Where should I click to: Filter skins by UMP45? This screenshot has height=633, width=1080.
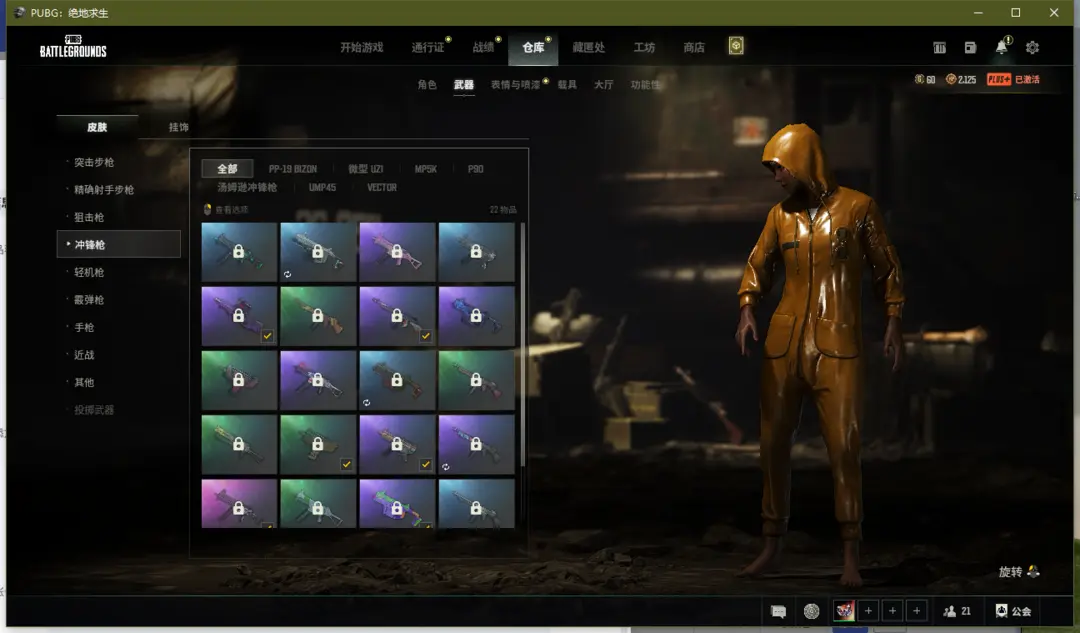click(322, 187)
